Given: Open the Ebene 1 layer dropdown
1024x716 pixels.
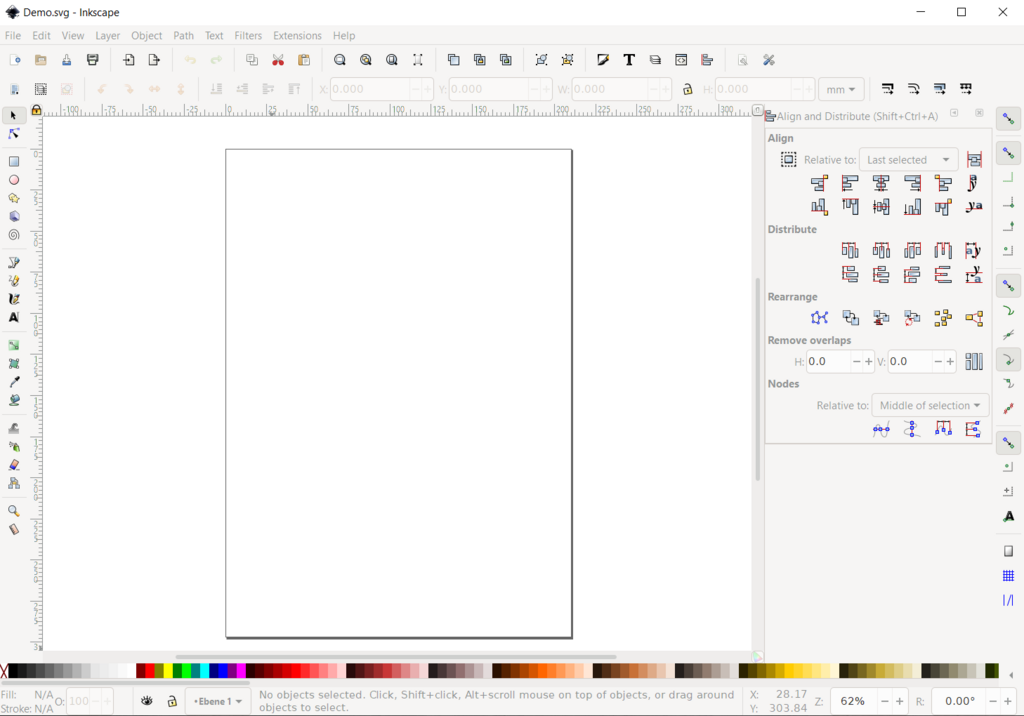Looking at the screenshot, I should 217,701.
